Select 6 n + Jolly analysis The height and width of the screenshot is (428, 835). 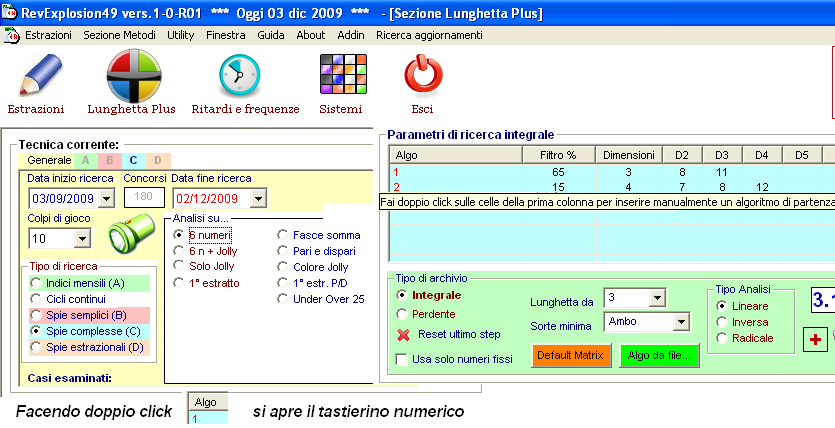179,250
